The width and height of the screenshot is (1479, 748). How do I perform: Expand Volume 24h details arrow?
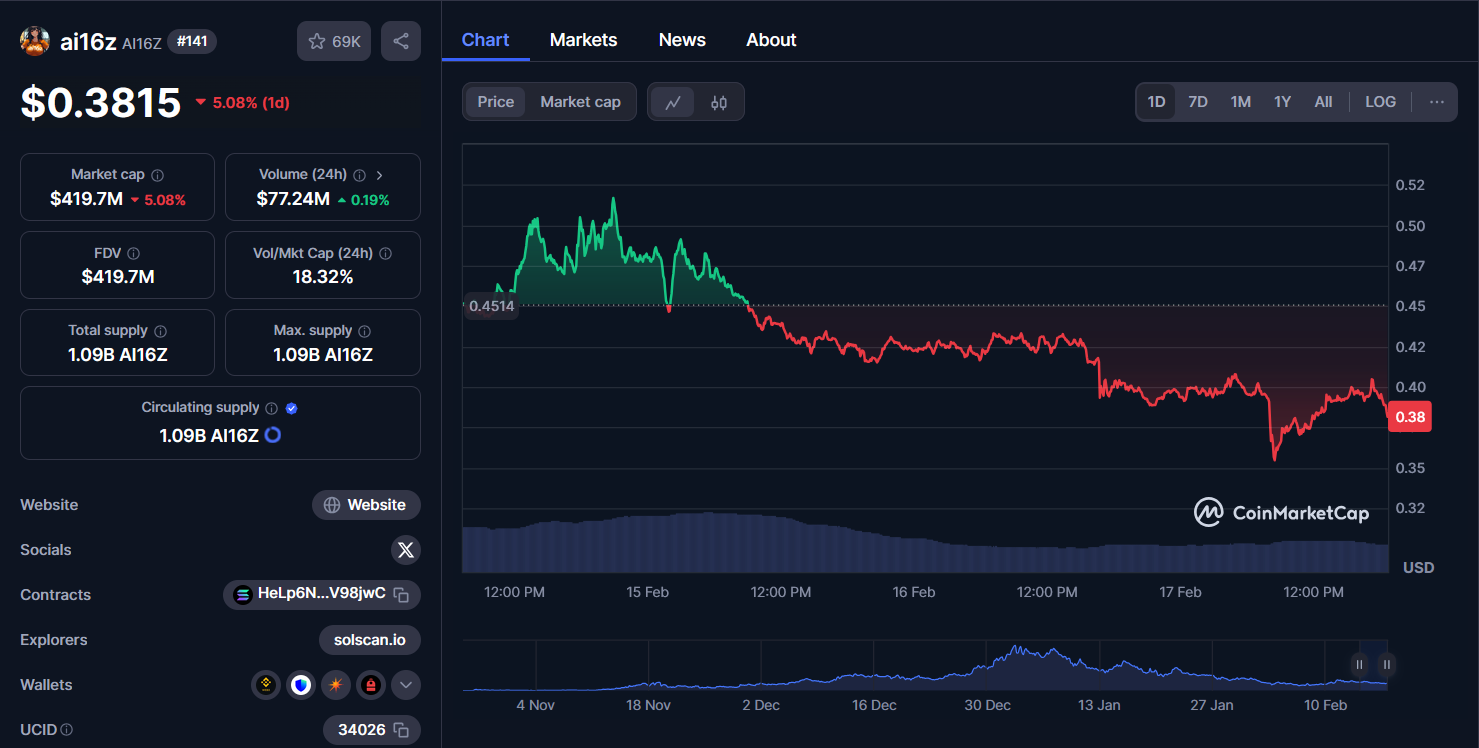[x=378, y=173]
